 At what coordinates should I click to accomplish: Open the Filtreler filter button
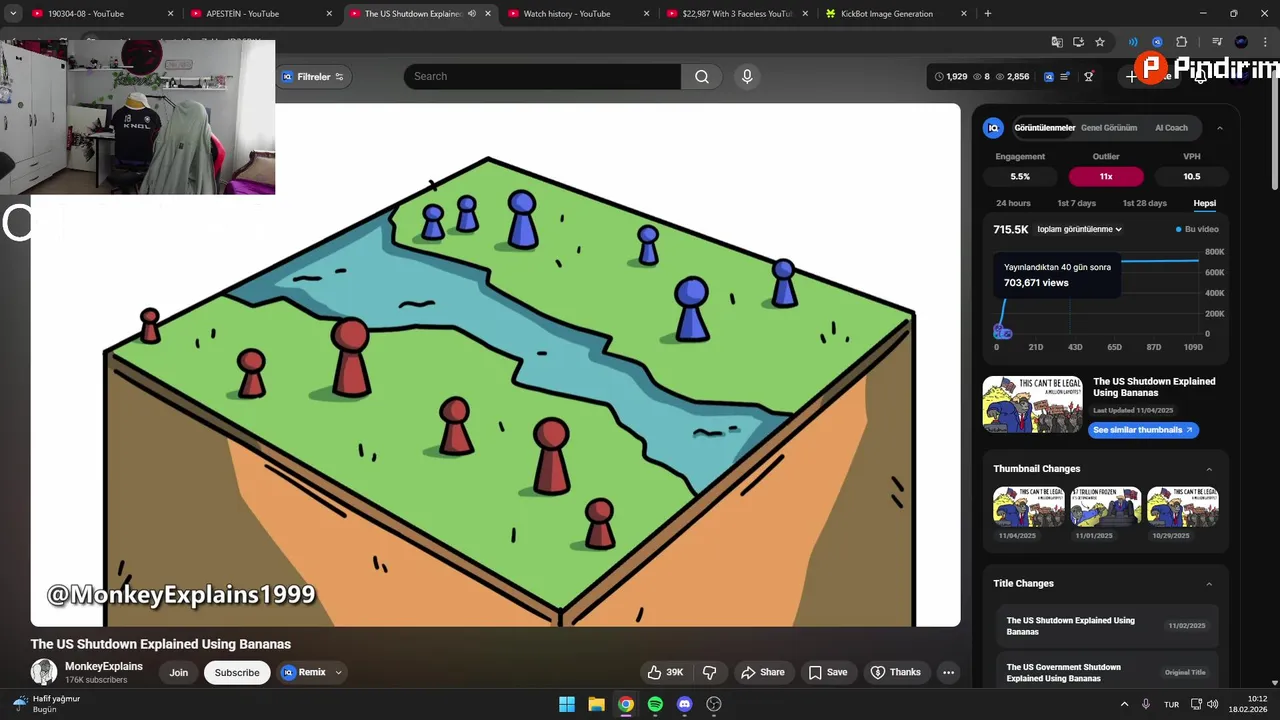coord(313,77)
